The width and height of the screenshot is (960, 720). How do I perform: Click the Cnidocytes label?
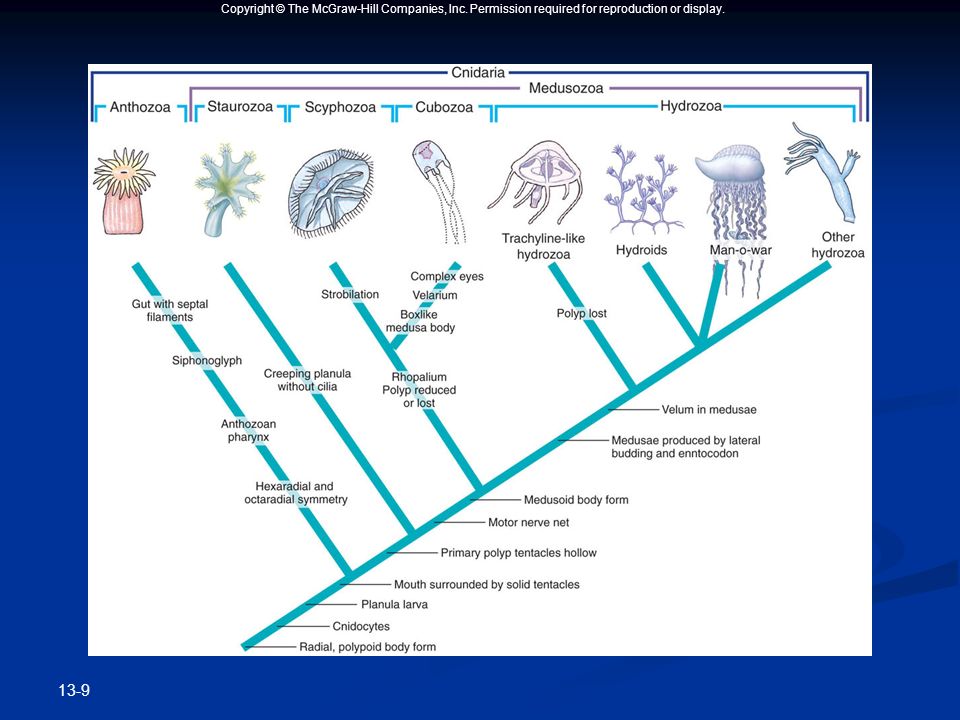[361, 626]
